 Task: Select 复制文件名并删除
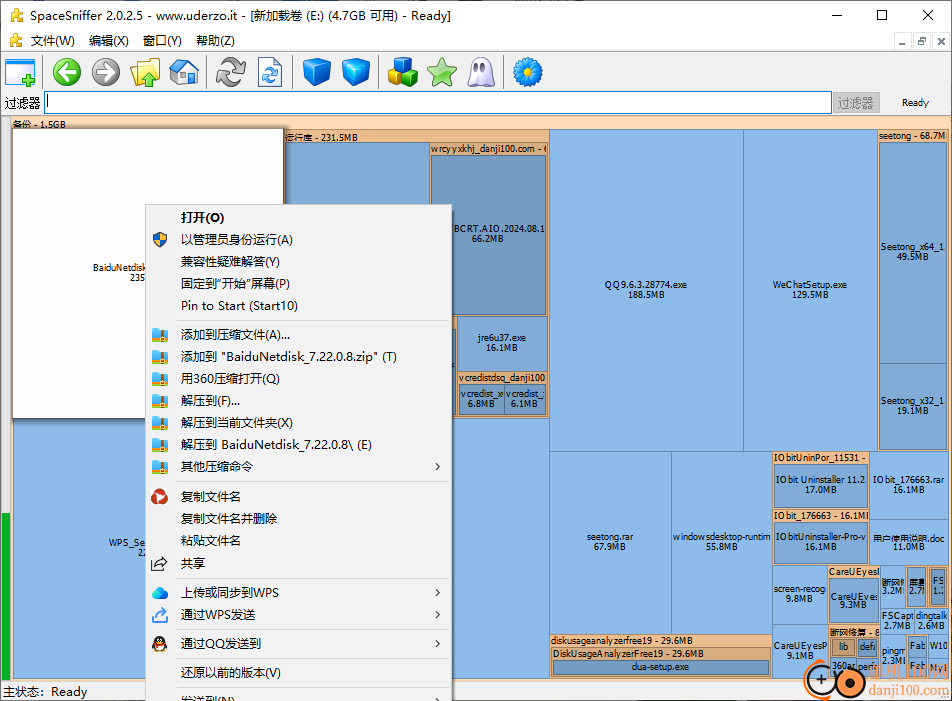[299, 518]
